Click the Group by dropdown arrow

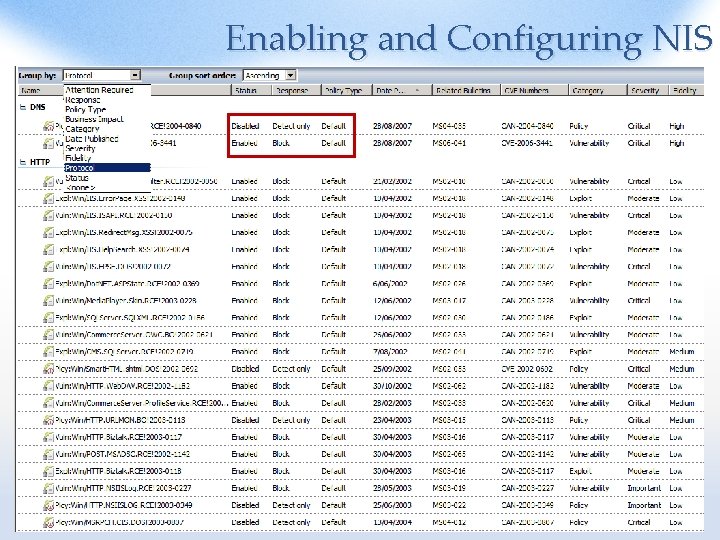[x=135, y=75]
